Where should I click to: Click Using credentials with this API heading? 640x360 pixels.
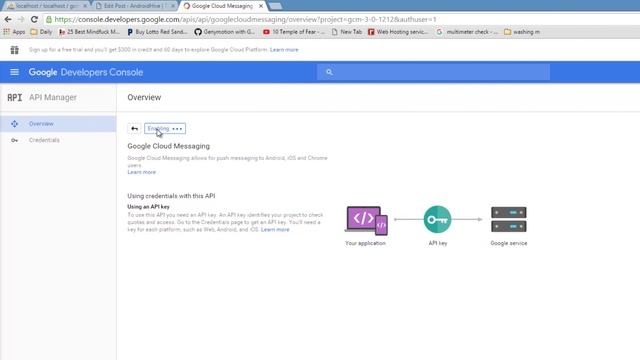pyautogui.click(x=171, y=196)
